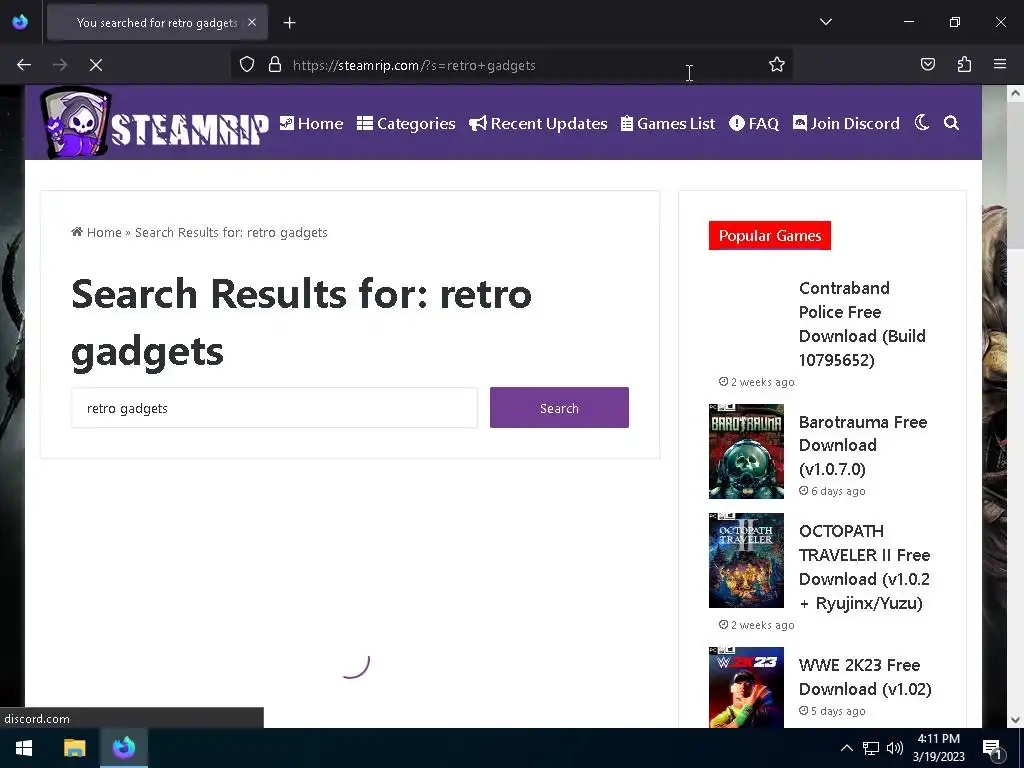Open Contraband Police Free Download link

coord(862,324)
